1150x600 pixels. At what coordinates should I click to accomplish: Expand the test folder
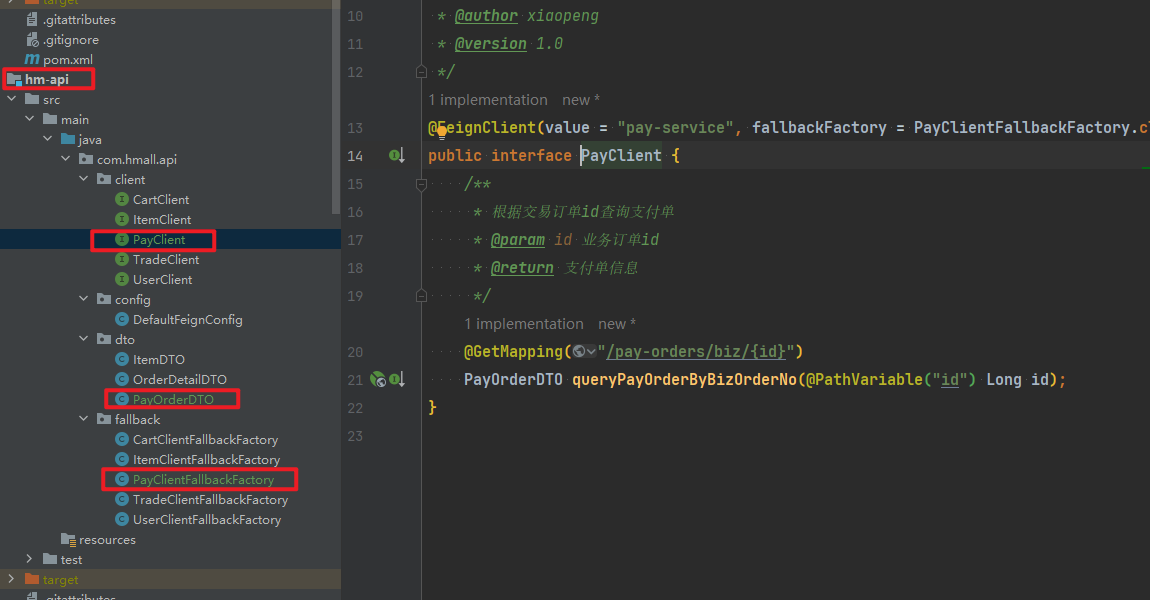pos(30,560)
